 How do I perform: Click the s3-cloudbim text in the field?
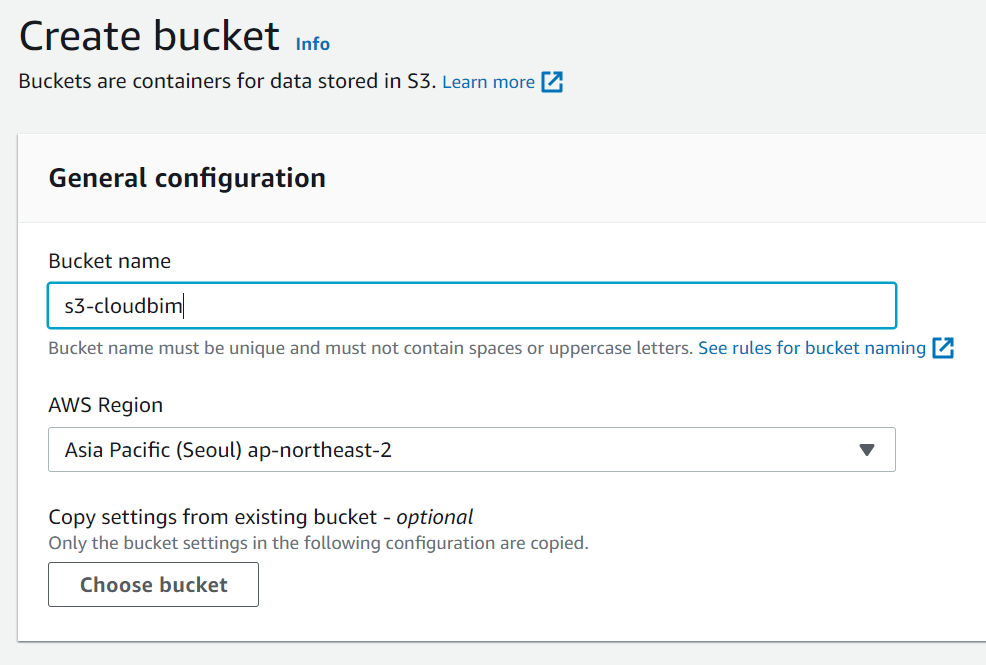tap(123, 306)
